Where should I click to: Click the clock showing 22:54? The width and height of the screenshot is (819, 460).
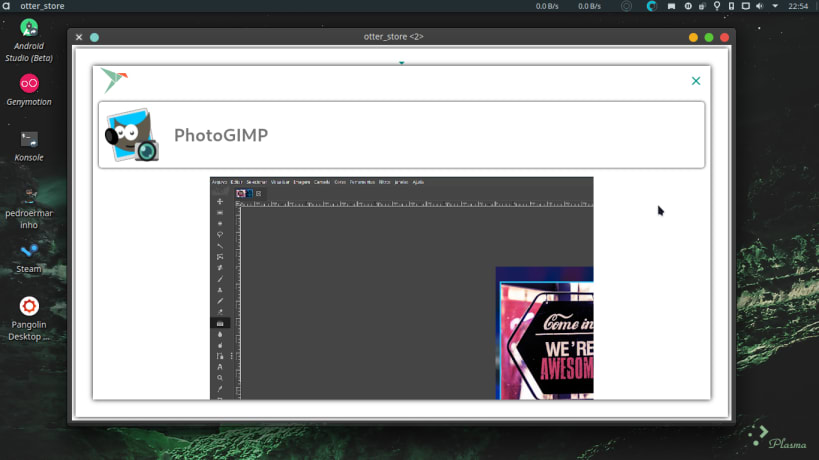[x=798, y=6]
